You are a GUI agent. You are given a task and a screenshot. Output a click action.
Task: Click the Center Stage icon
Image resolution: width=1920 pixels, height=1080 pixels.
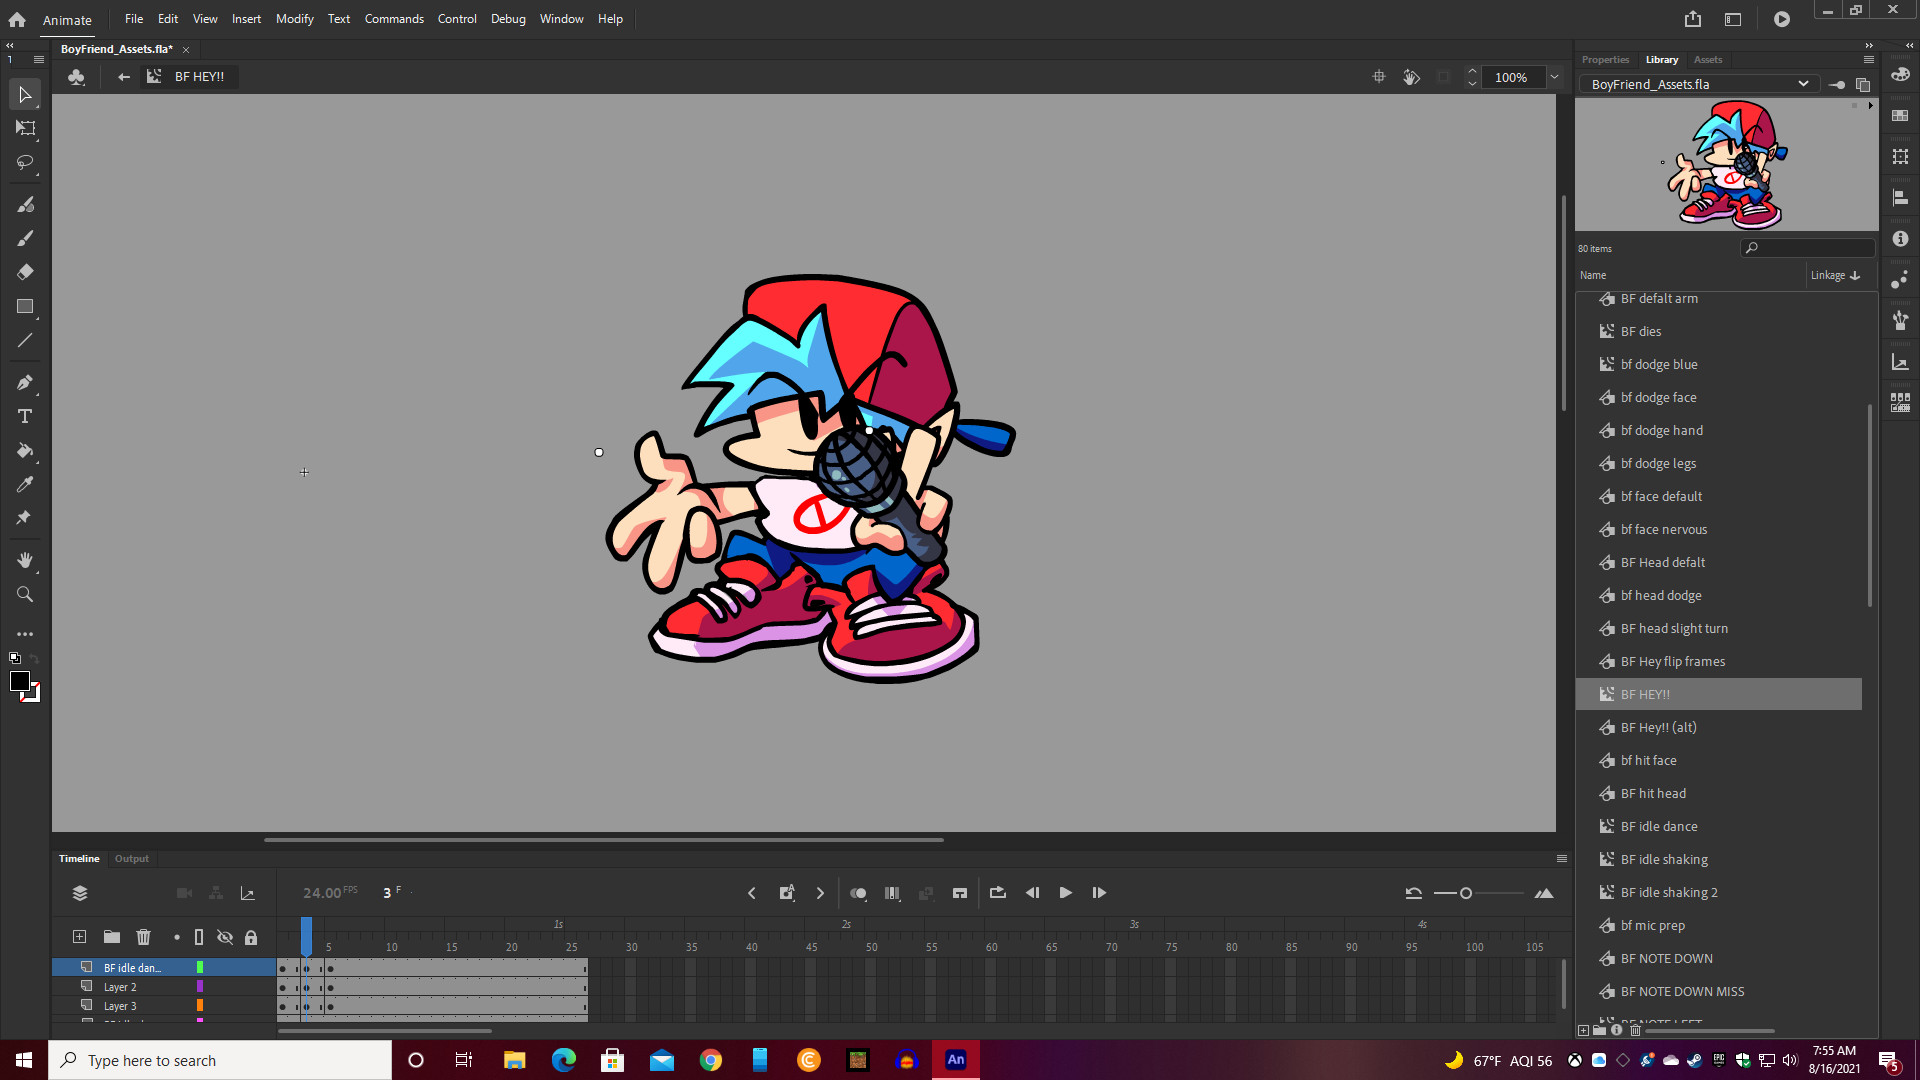[1379, 77]
